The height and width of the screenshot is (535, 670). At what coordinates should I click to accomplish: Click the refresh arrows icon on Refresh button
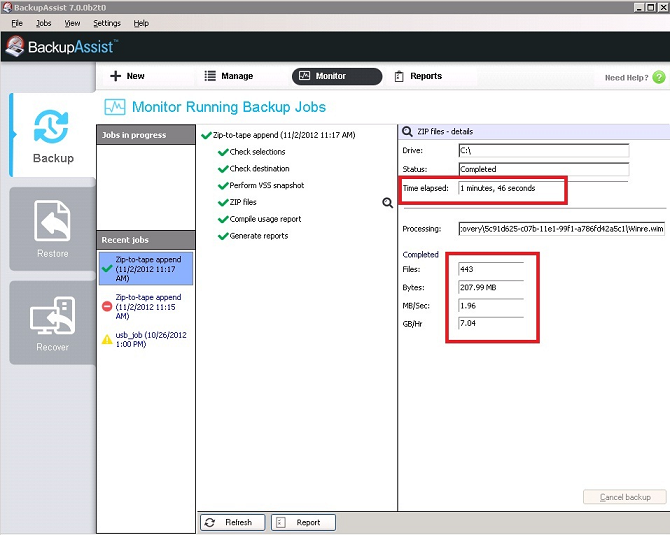pyautogui.click(x=210, y=522)
